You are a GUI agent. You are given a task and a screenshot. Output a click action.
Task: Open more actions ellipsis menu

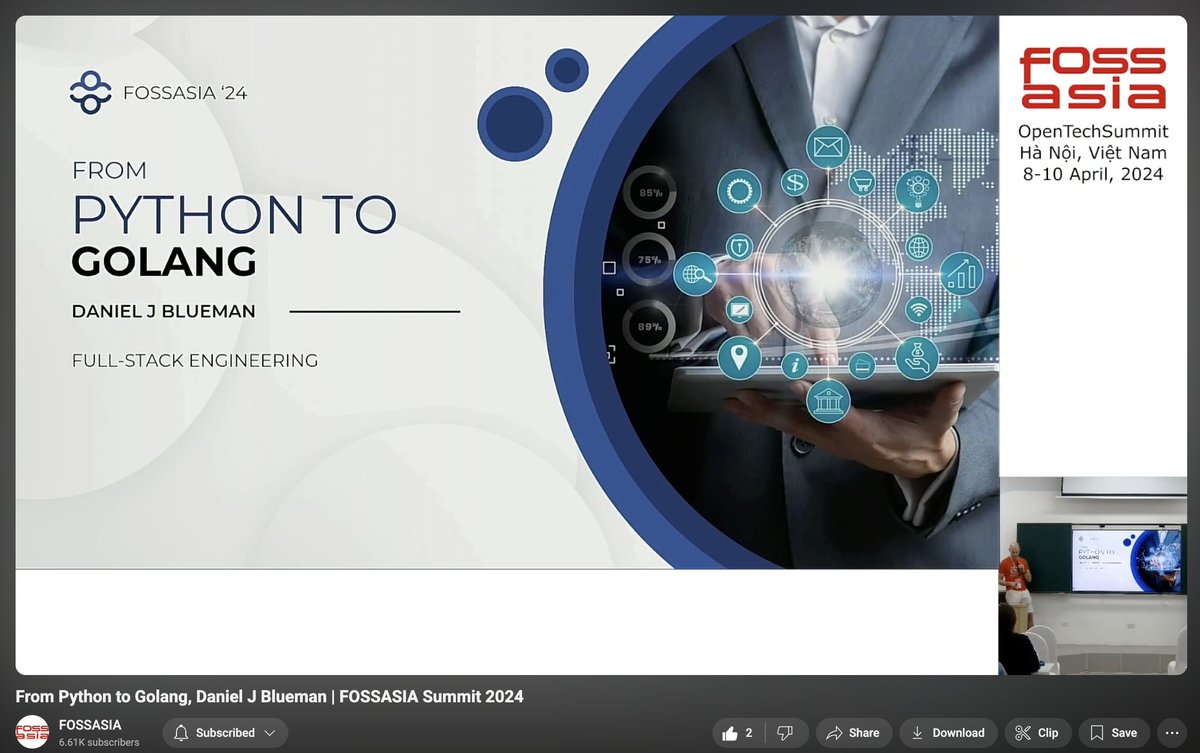pos(1171,733)
